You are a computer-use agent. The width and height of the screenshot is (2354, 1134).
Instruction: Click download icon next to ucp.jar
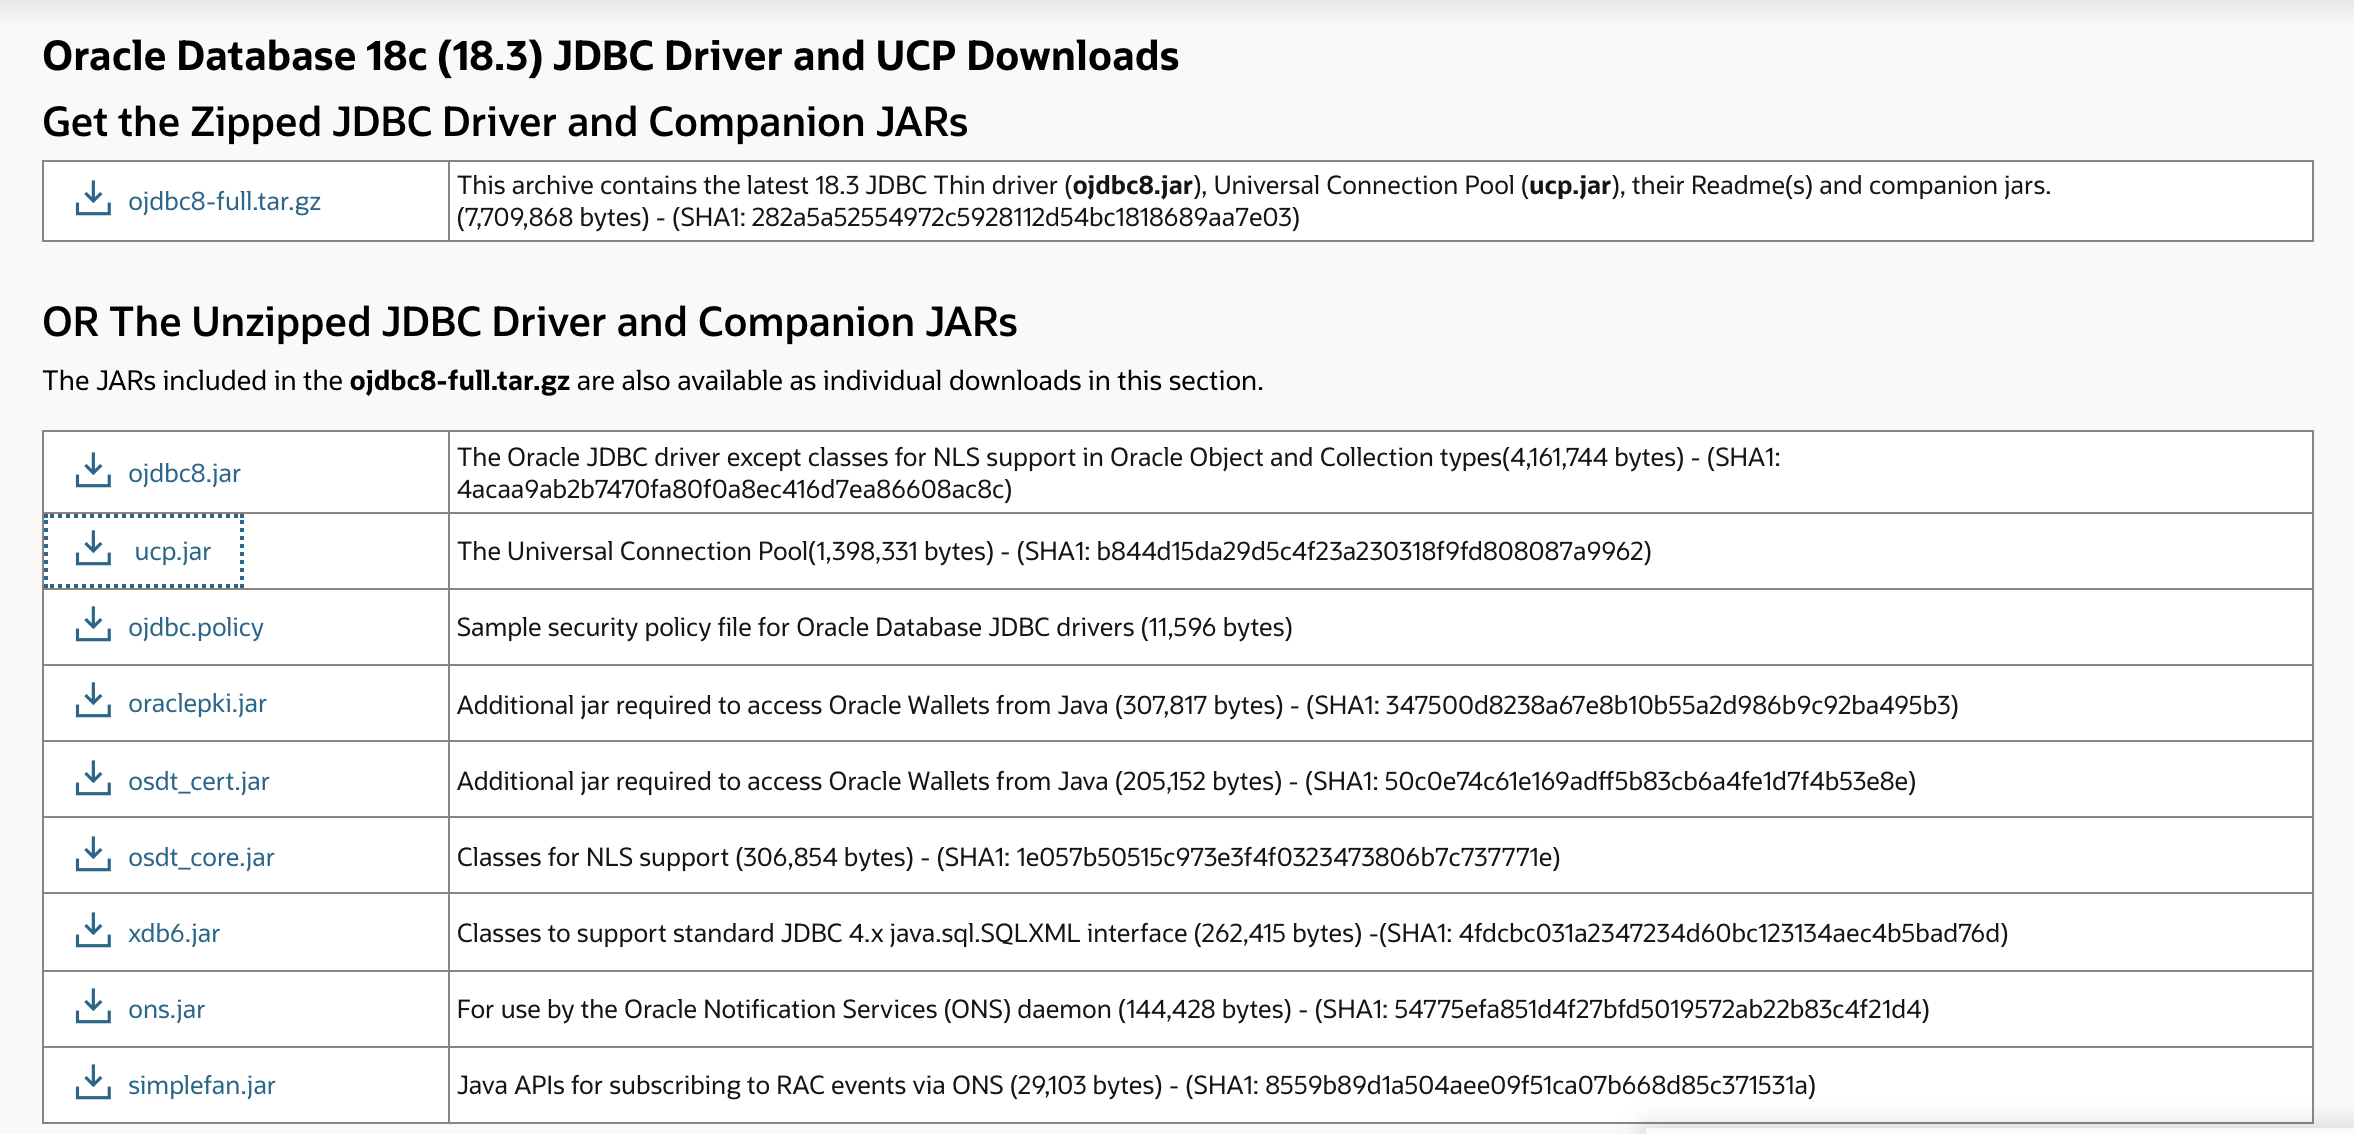[x=93, y=549]
